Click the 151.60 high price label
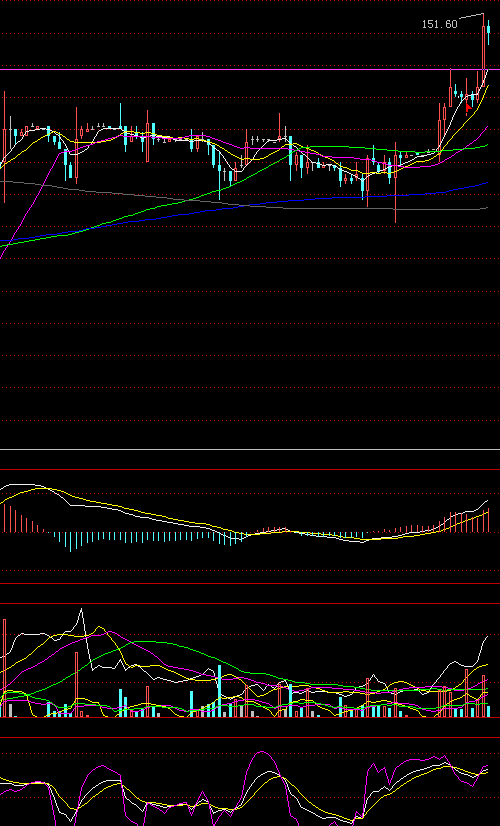500x826 pixels. 439,24
